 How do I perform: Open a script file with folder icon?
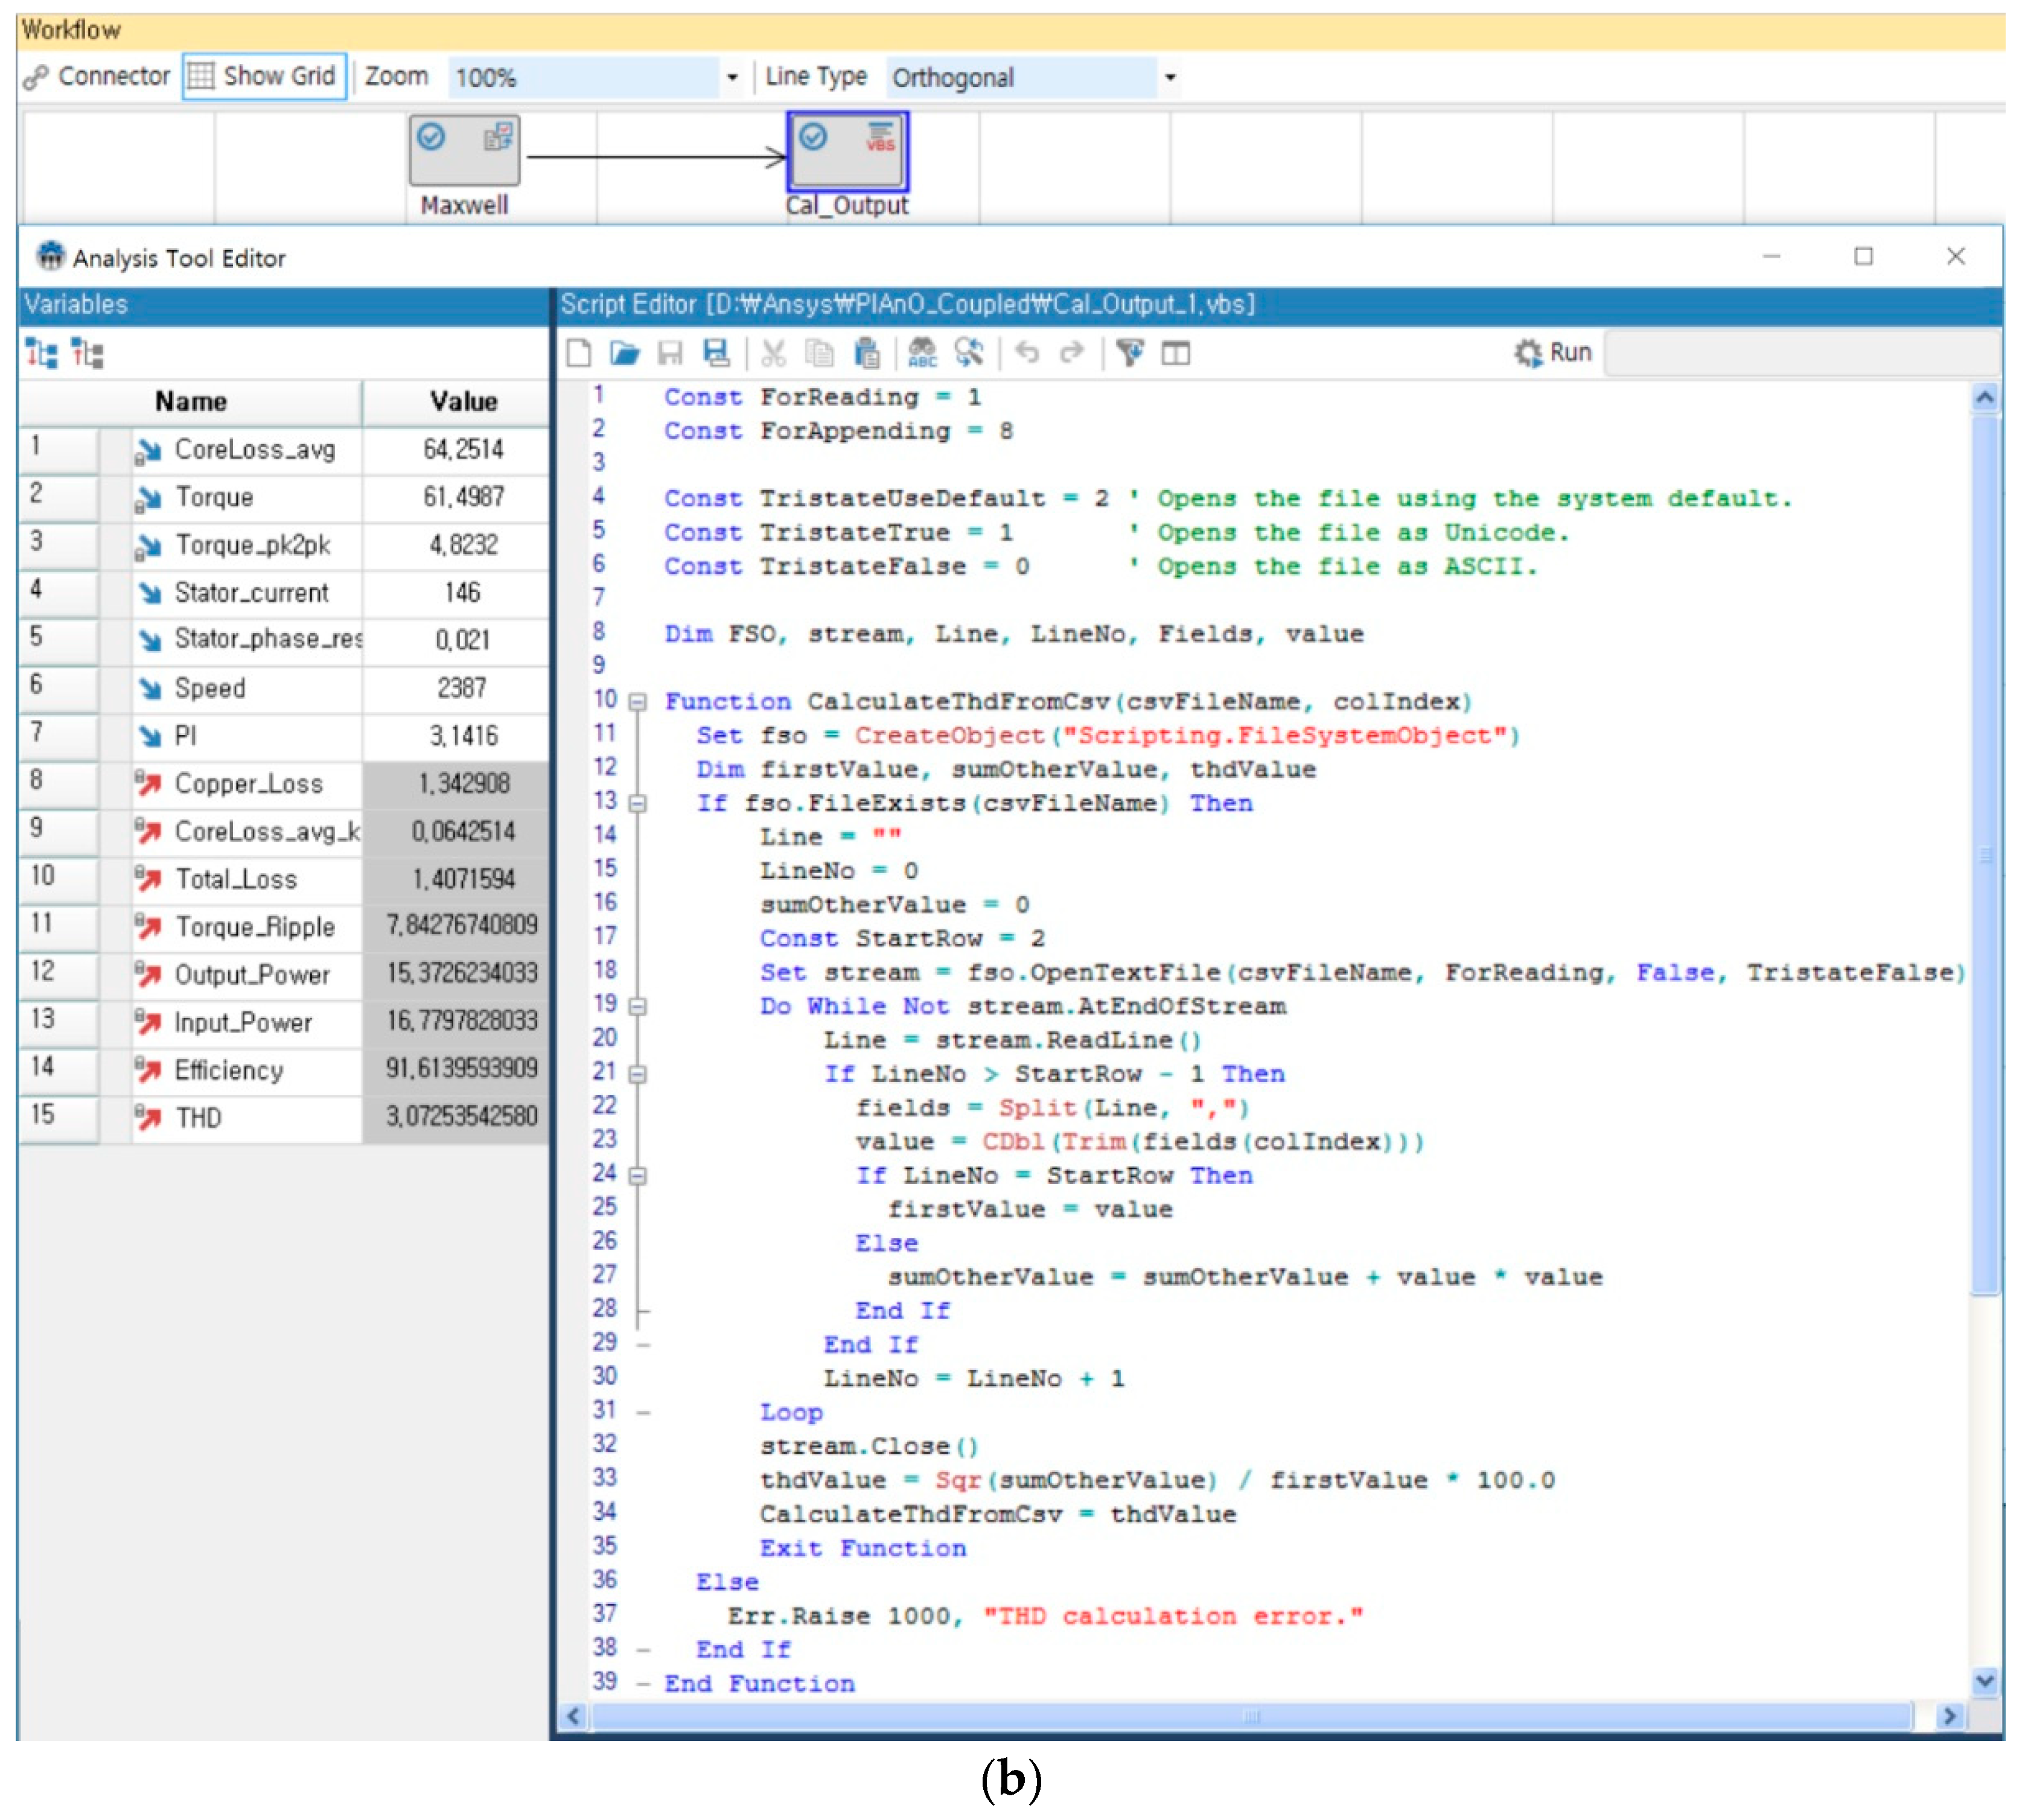(625, 353)
